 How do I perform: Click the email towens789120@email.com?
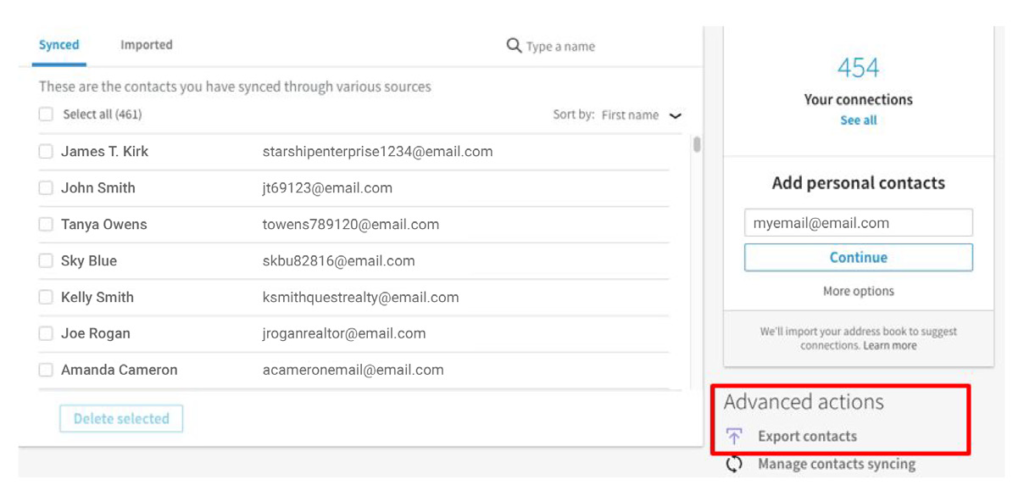(x=351, y=225)
